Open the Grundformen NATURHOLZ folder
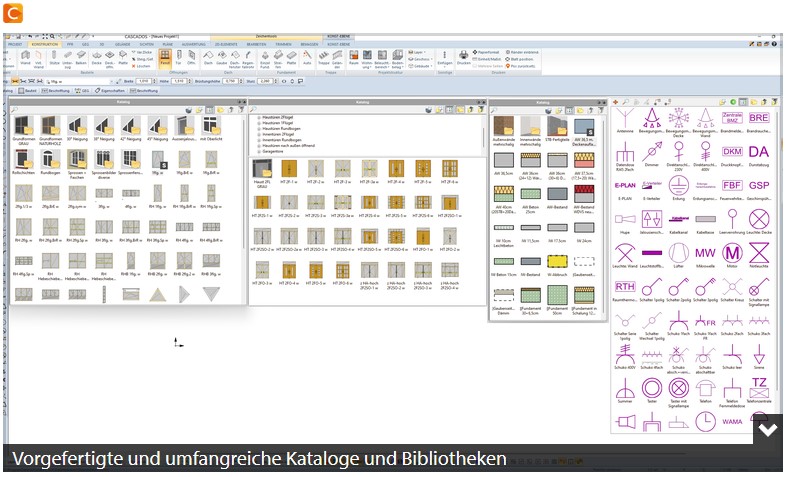This screenshot has height=477, width=786. 50,130
